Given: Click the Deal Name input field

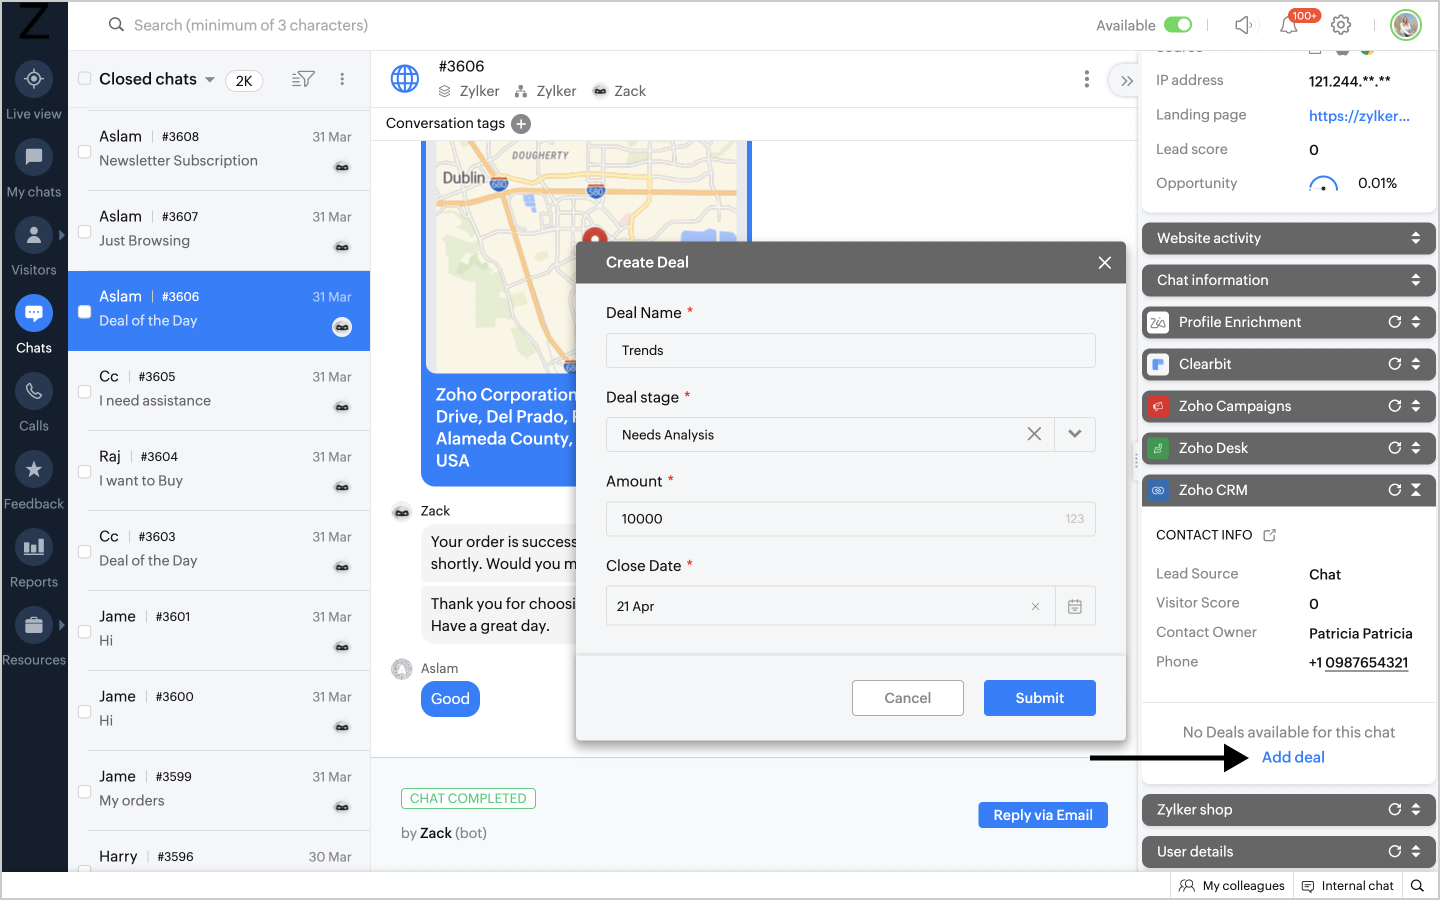Looking at the screenshot, I should coord(851,350).
